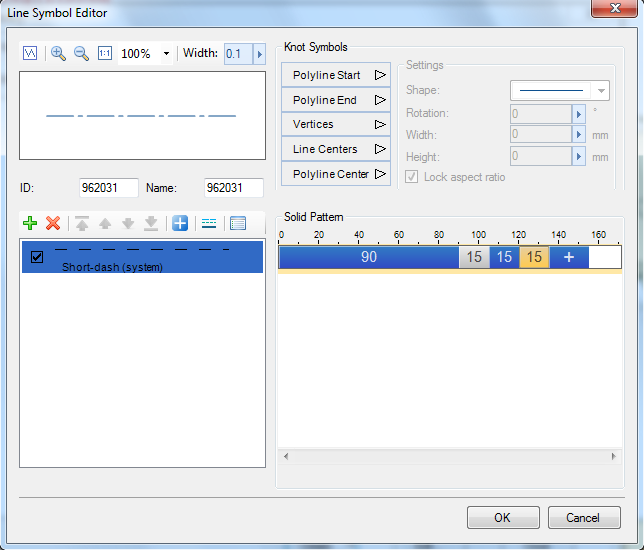Click the dashed line pattern icon
The height and width of the screenshot is (550, 644).
208,223
